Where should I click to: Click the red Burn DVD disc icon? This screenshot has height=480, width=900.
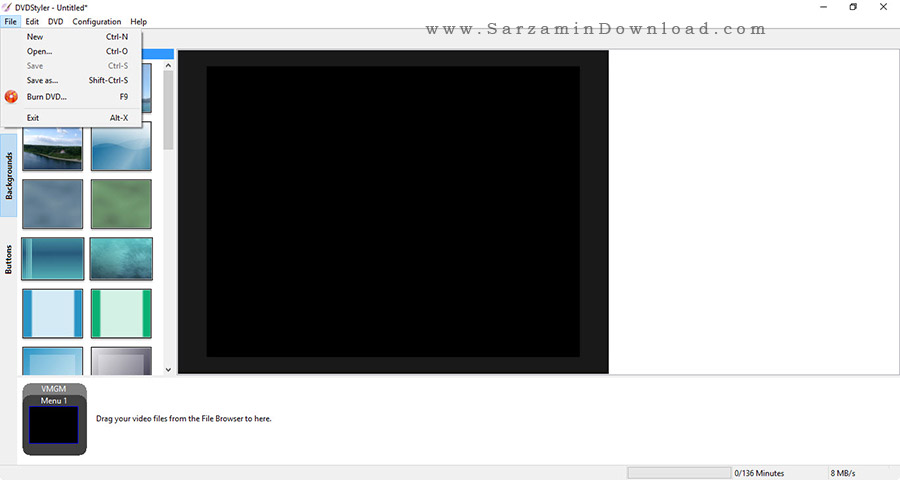tap(11, 96)
